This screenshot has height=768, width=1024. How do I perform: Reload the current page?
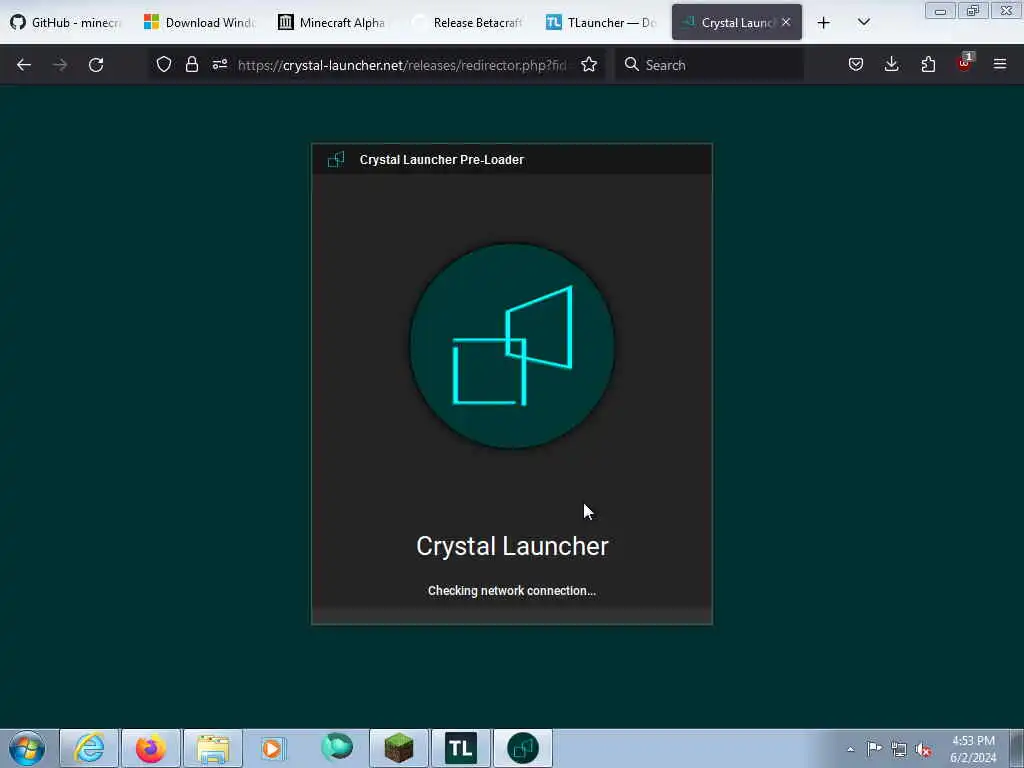click(x=96, y=65)
